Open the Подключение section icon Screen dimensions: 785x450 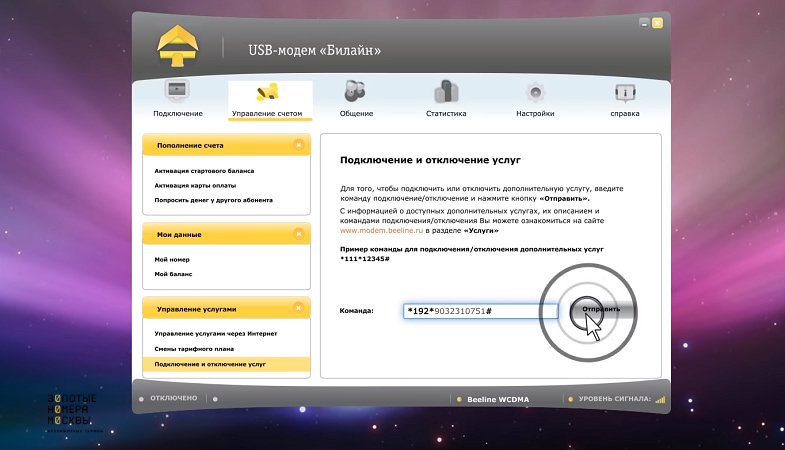click(x=177, y=91)
